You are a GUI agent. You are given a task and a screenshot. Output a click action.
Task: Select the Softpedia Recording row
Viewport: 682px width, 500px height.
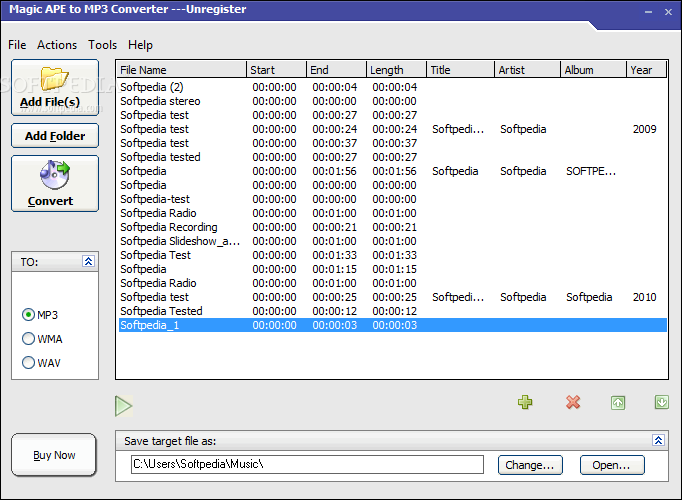(392, 227)
